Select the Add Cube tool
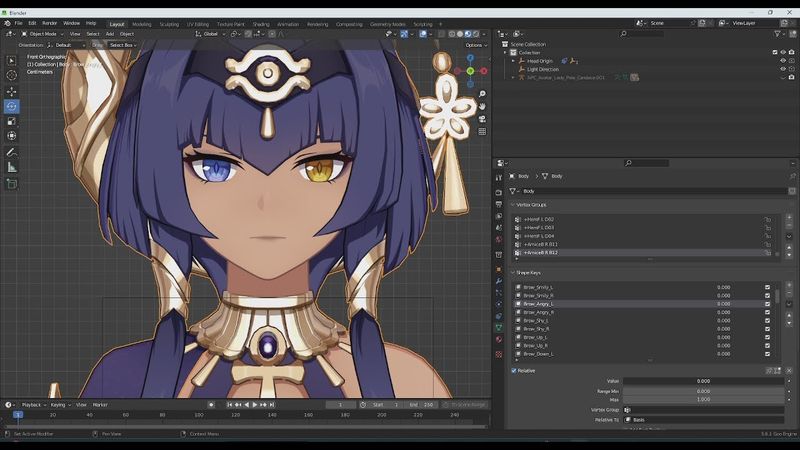The width and height of the screenshot is (800, 450). pos(11,184)
